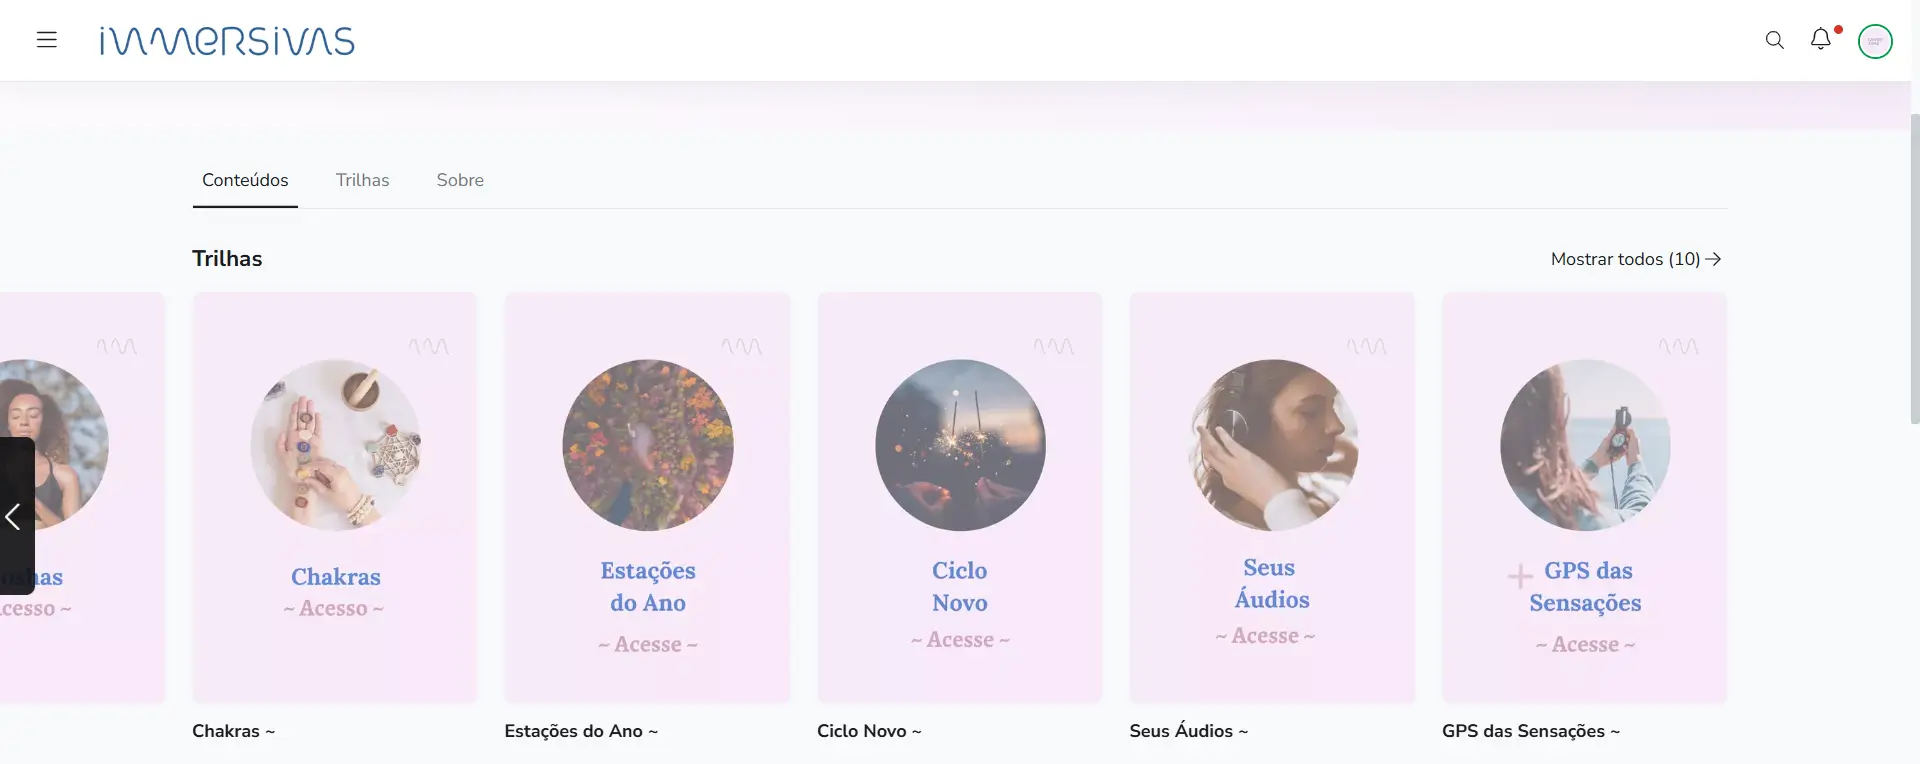Switch to the Trilhas tab
The image size is (1920, 764).
(362, 180)
